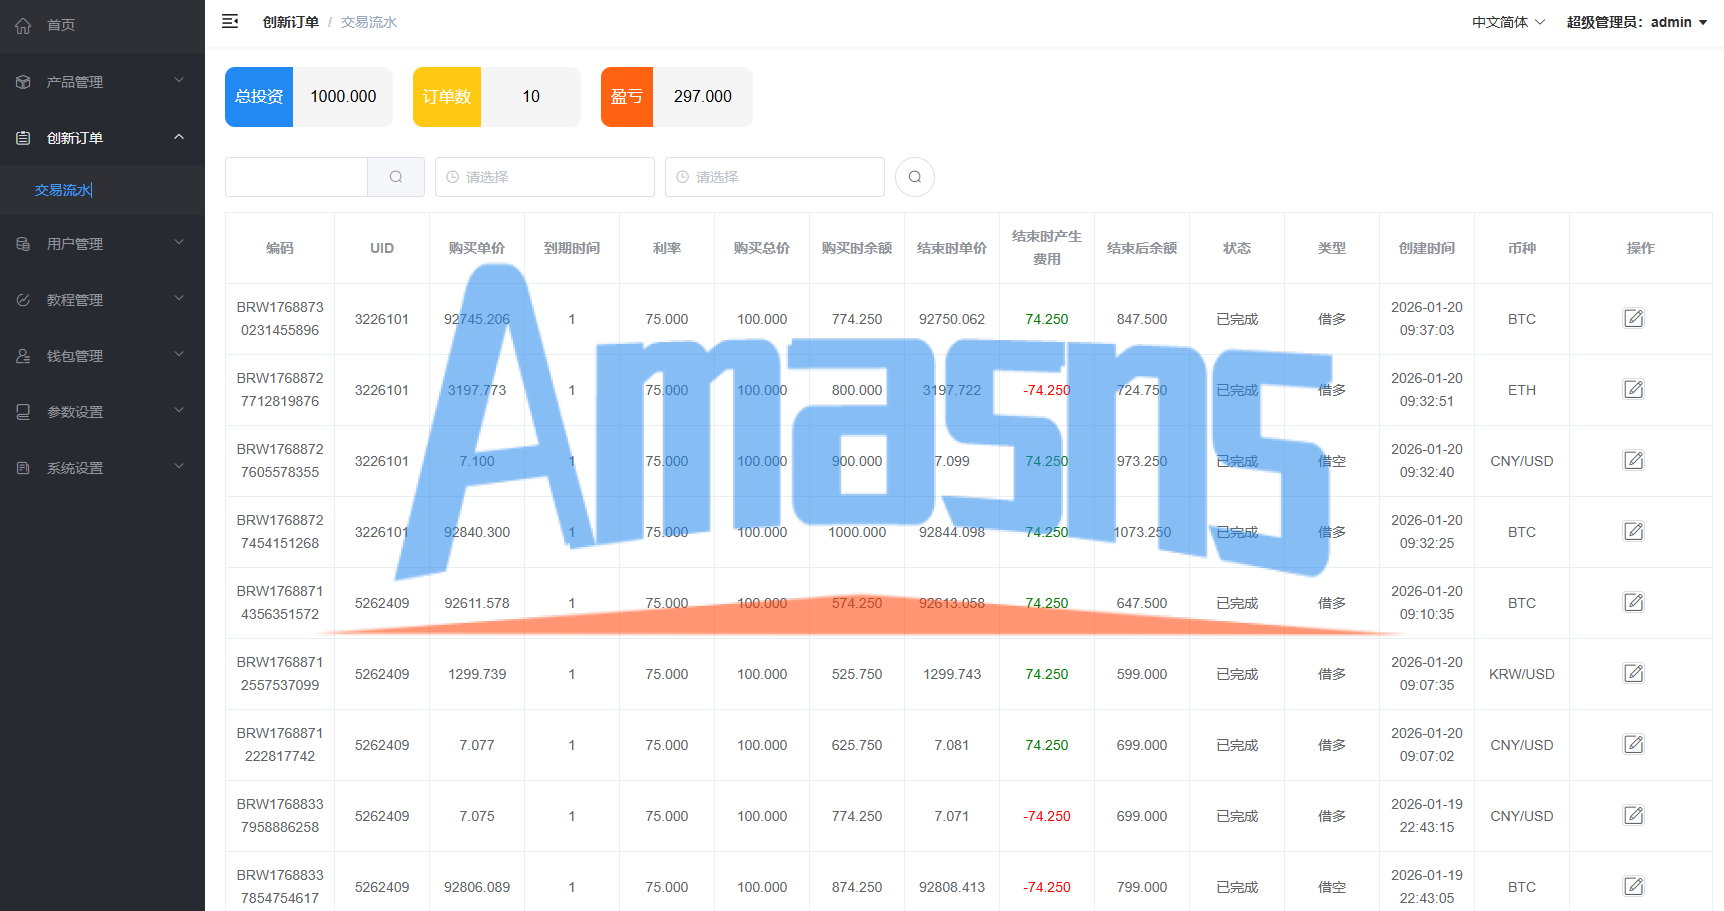
Task: Click the 编码 column header
Action: (x=280, y=248)
